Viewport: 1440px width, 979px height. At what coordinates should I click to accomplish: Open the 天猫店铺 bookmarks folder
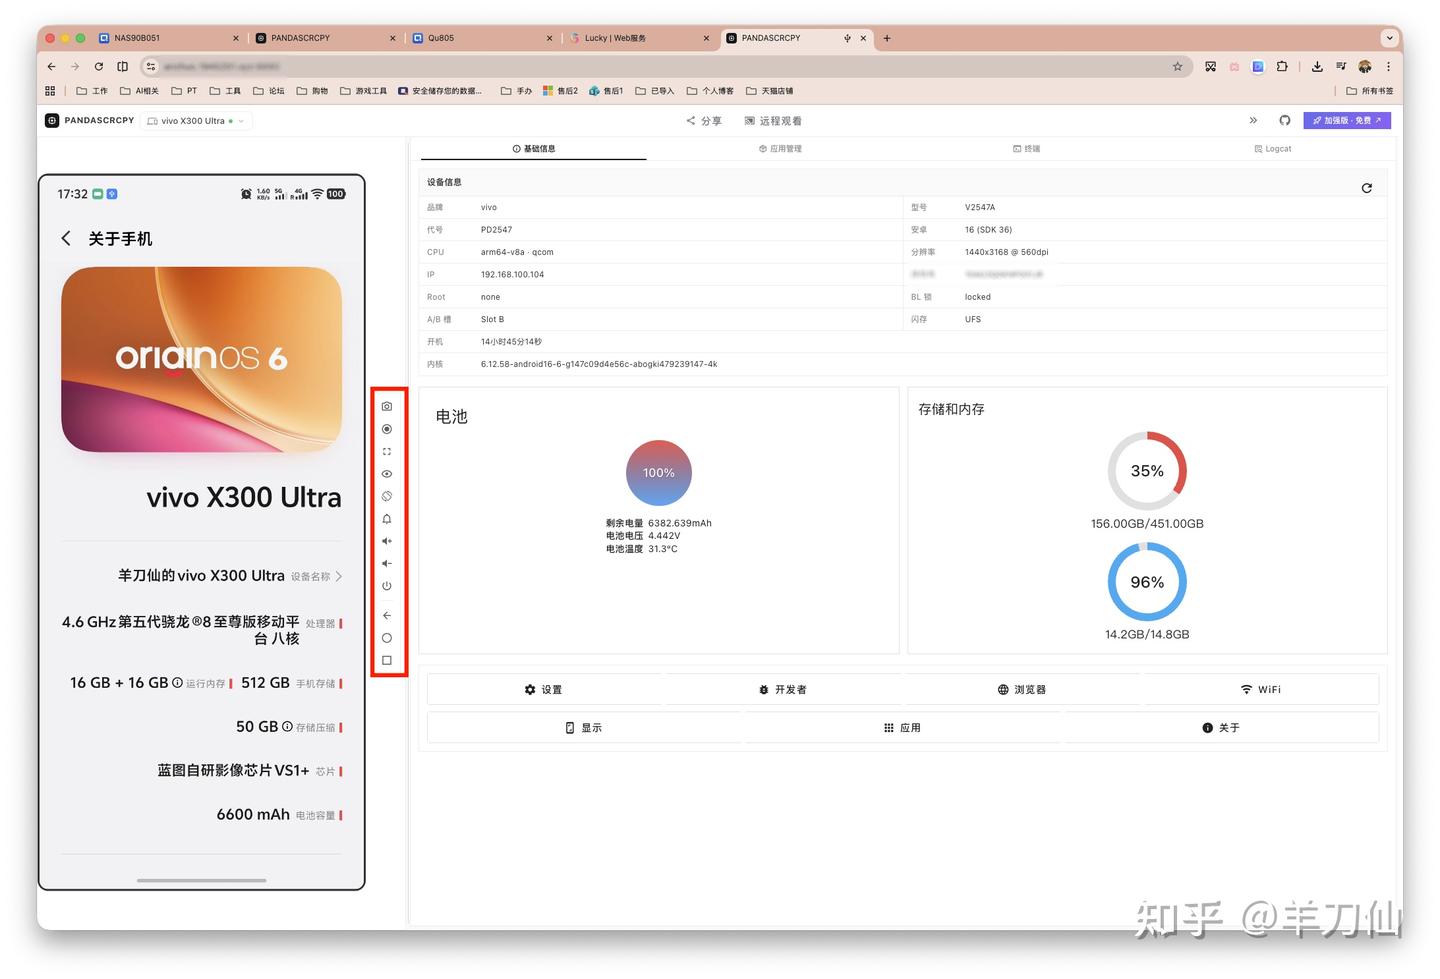[769, 91]
